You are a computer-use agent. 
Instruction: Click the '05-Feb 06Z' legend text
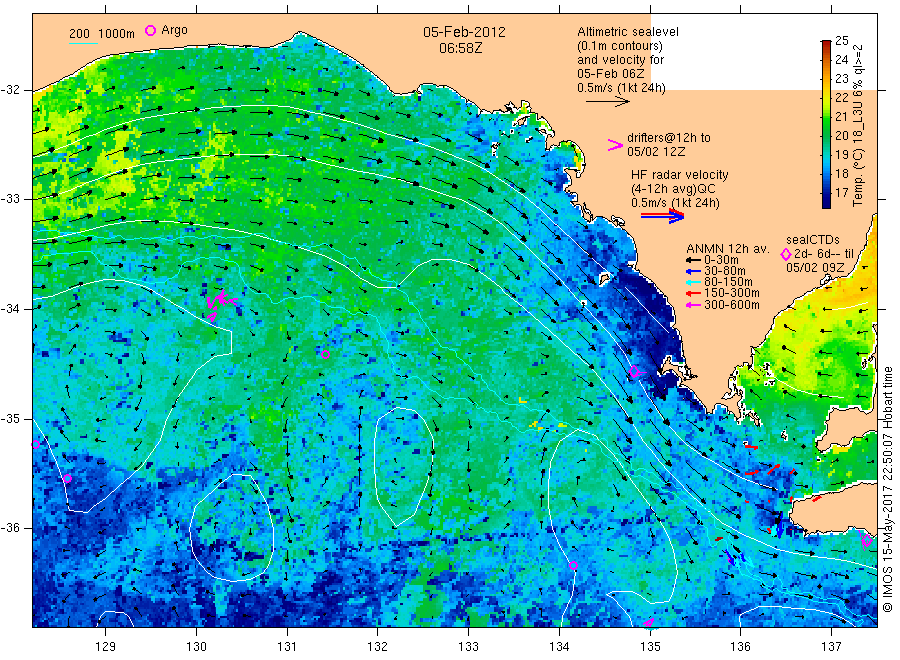tap(611, 74)
